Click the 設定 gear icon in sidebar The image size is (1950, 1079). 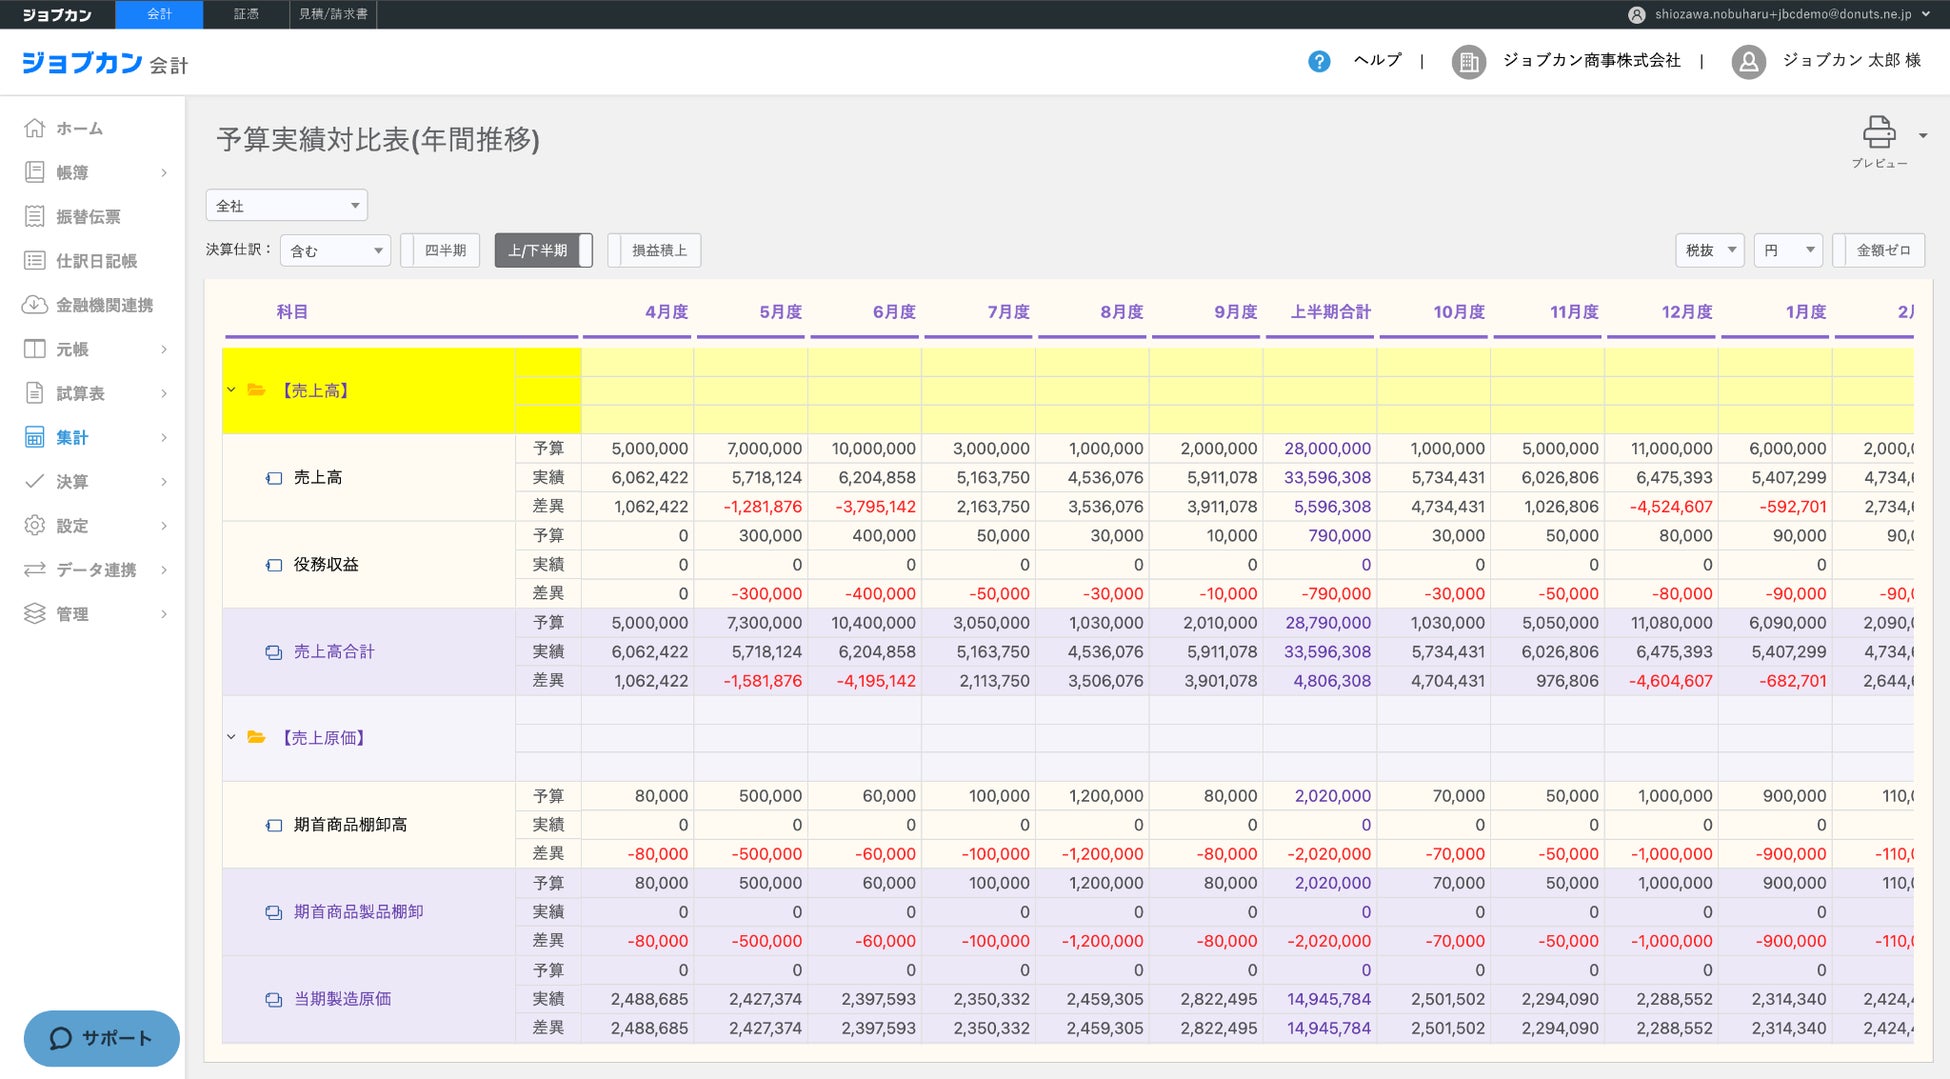coord(35,525)
